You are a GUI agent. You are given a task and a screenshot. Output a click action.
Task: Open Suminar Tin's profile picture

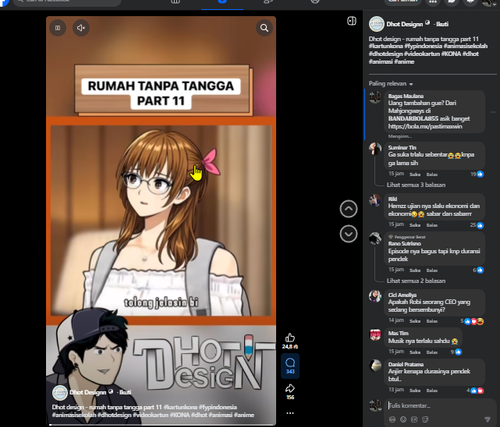click(375, 149)
